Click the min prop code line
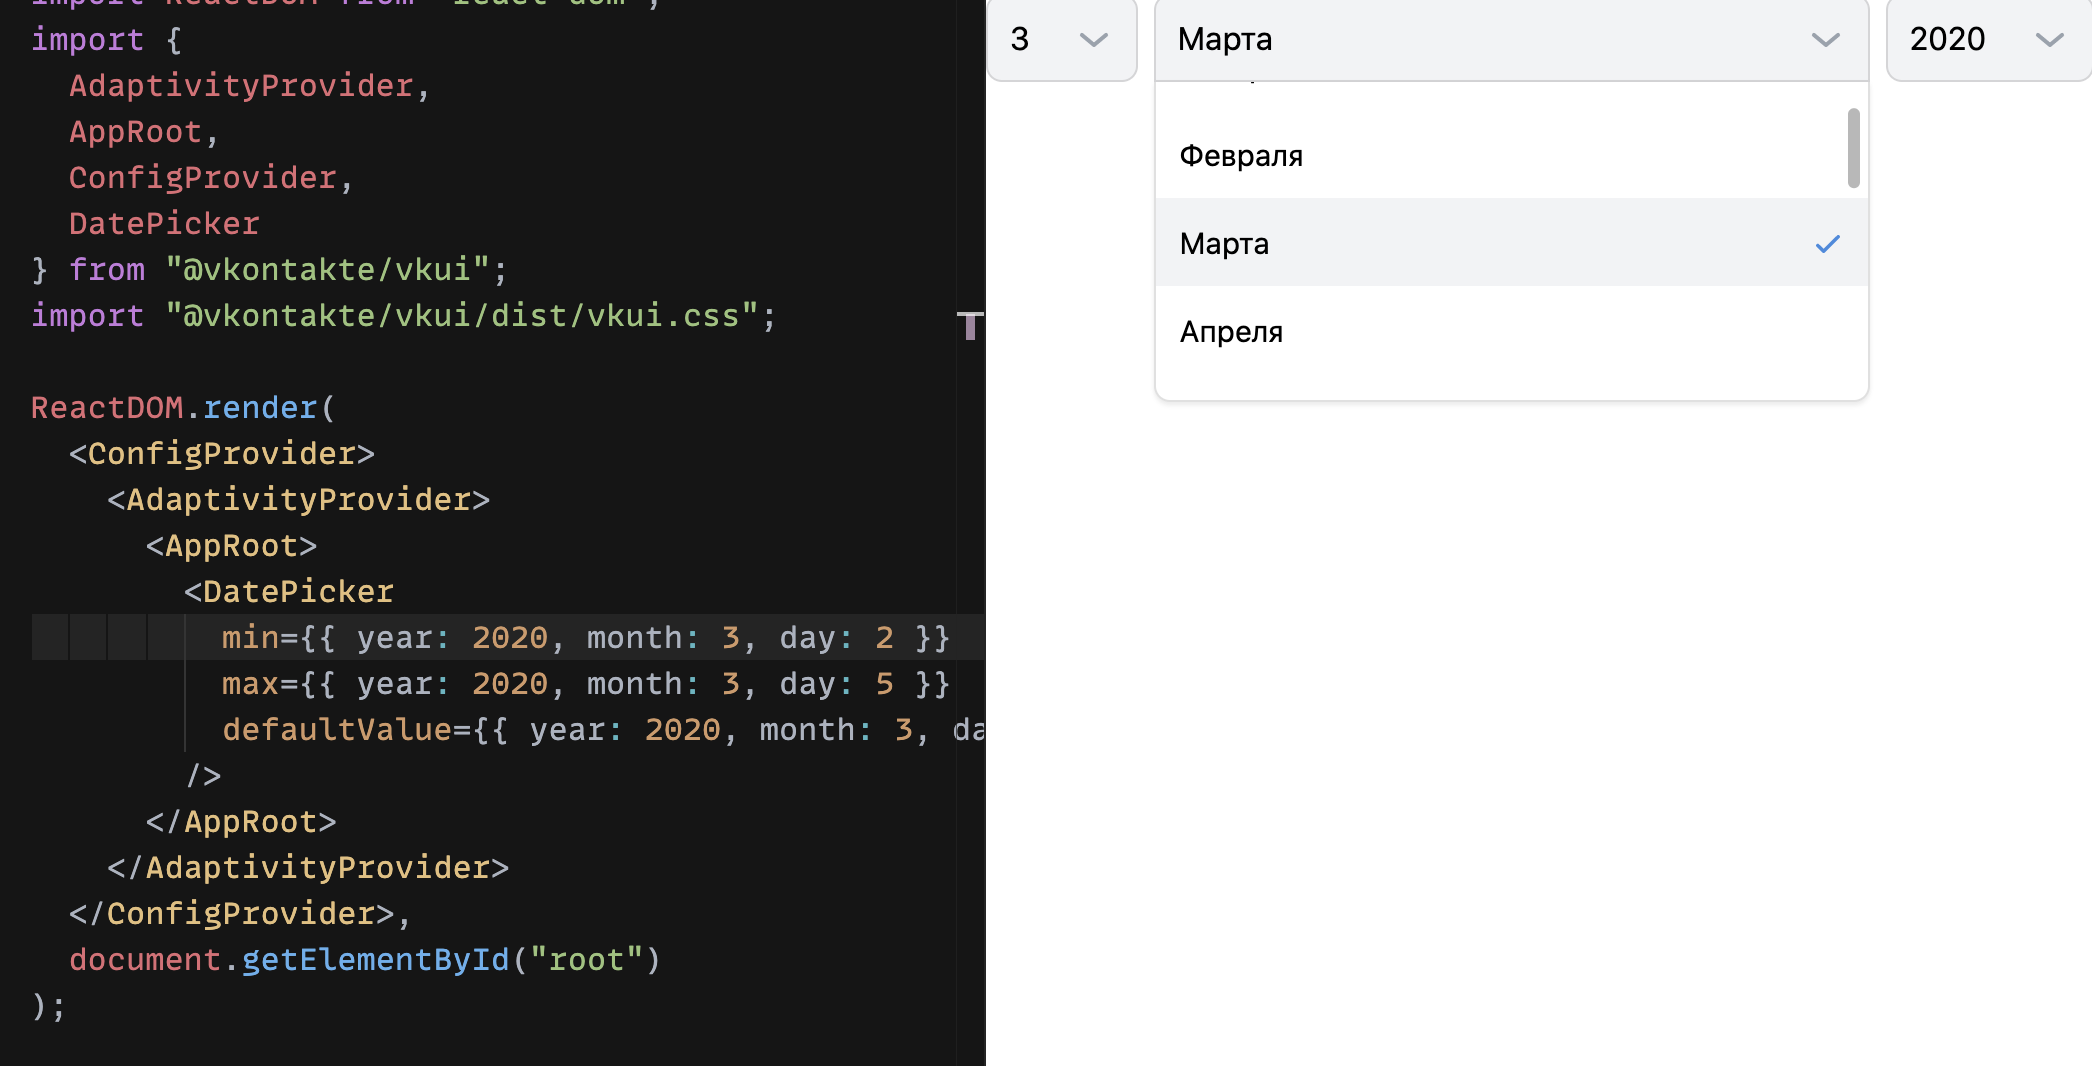The height and width of the screenshot is (1066, 2092). [x=585, y=638]
